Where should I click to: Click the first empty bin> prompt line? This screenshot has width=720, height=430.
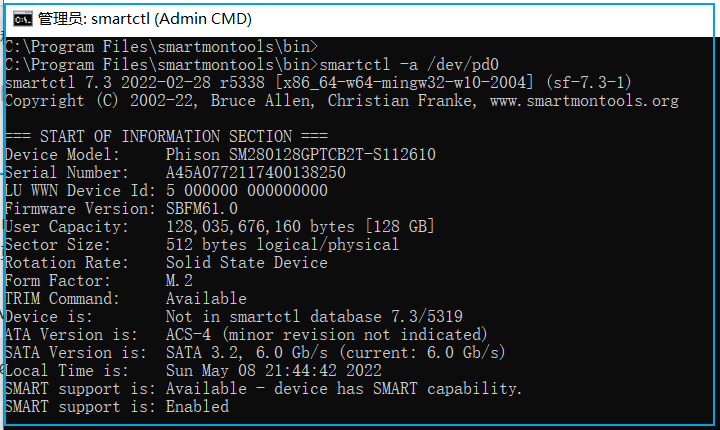(161, 46)
